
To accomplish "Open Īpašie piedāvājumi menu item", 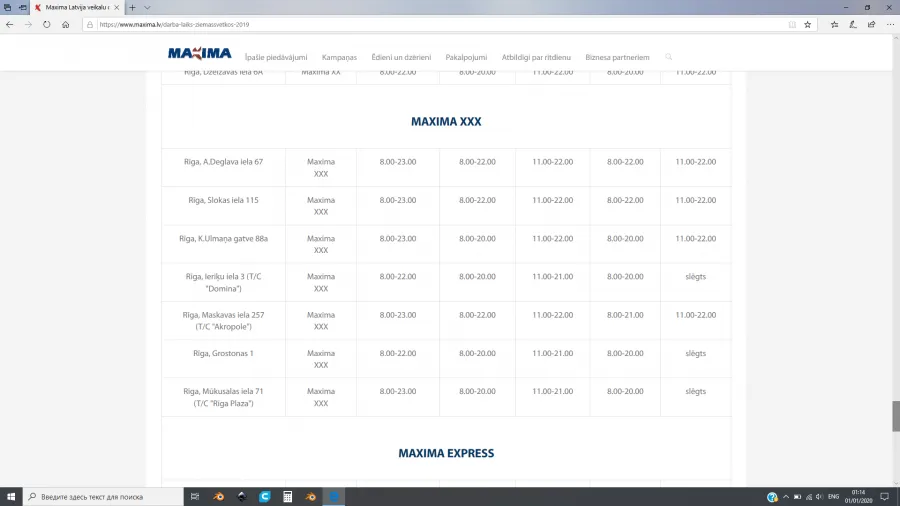I will click(x=276, y=57).
